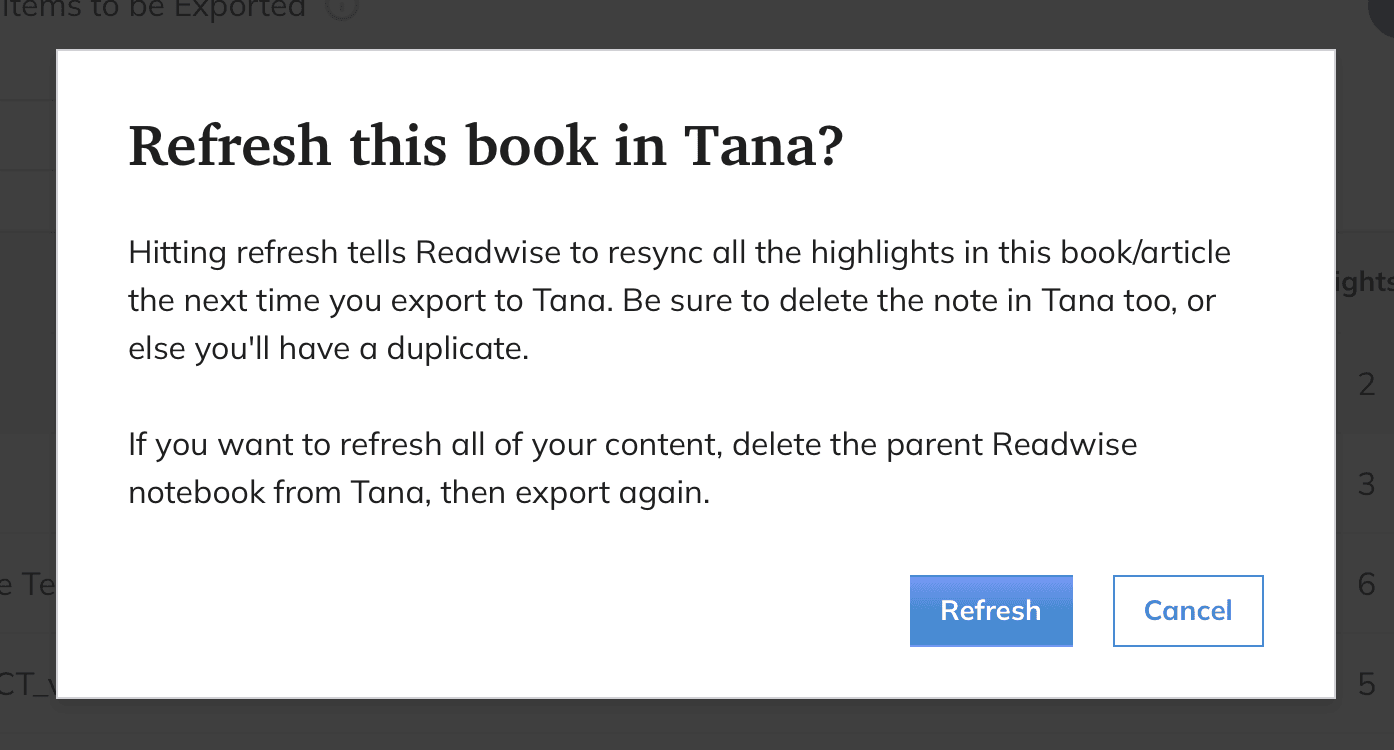The height and width of the screenshot is (750, 1394).
Task: Click the paragraph beginning "Hitting refresh tells Readwise"
Action: [679, 301]
